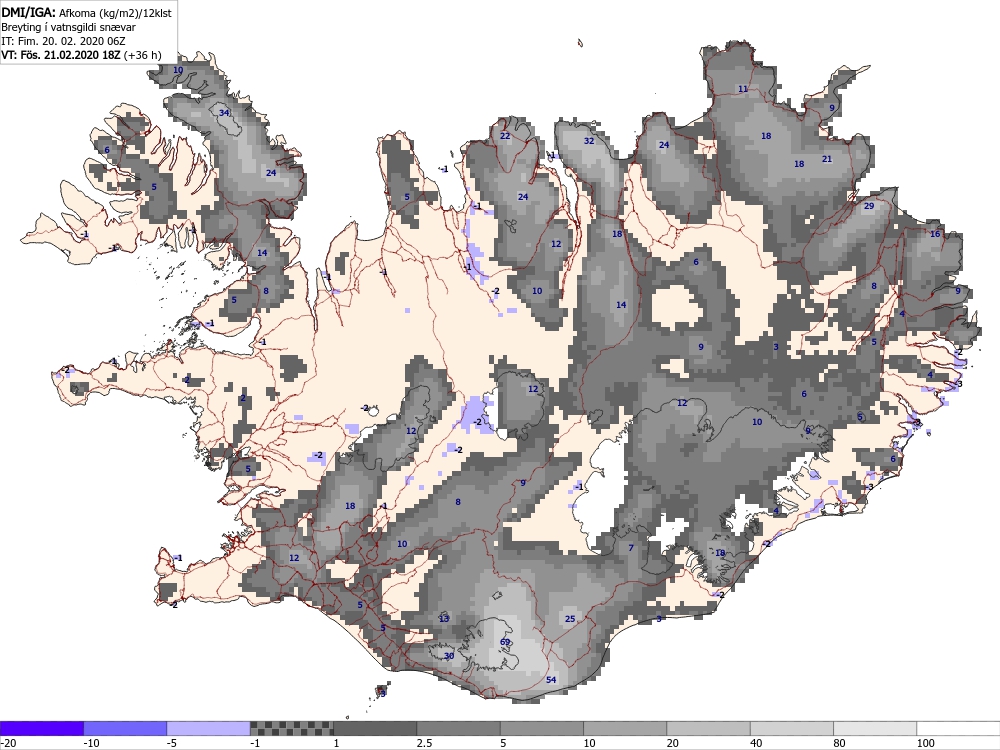
Task: Click the value 54 near the south coast
Action: (x=551, y=680)
